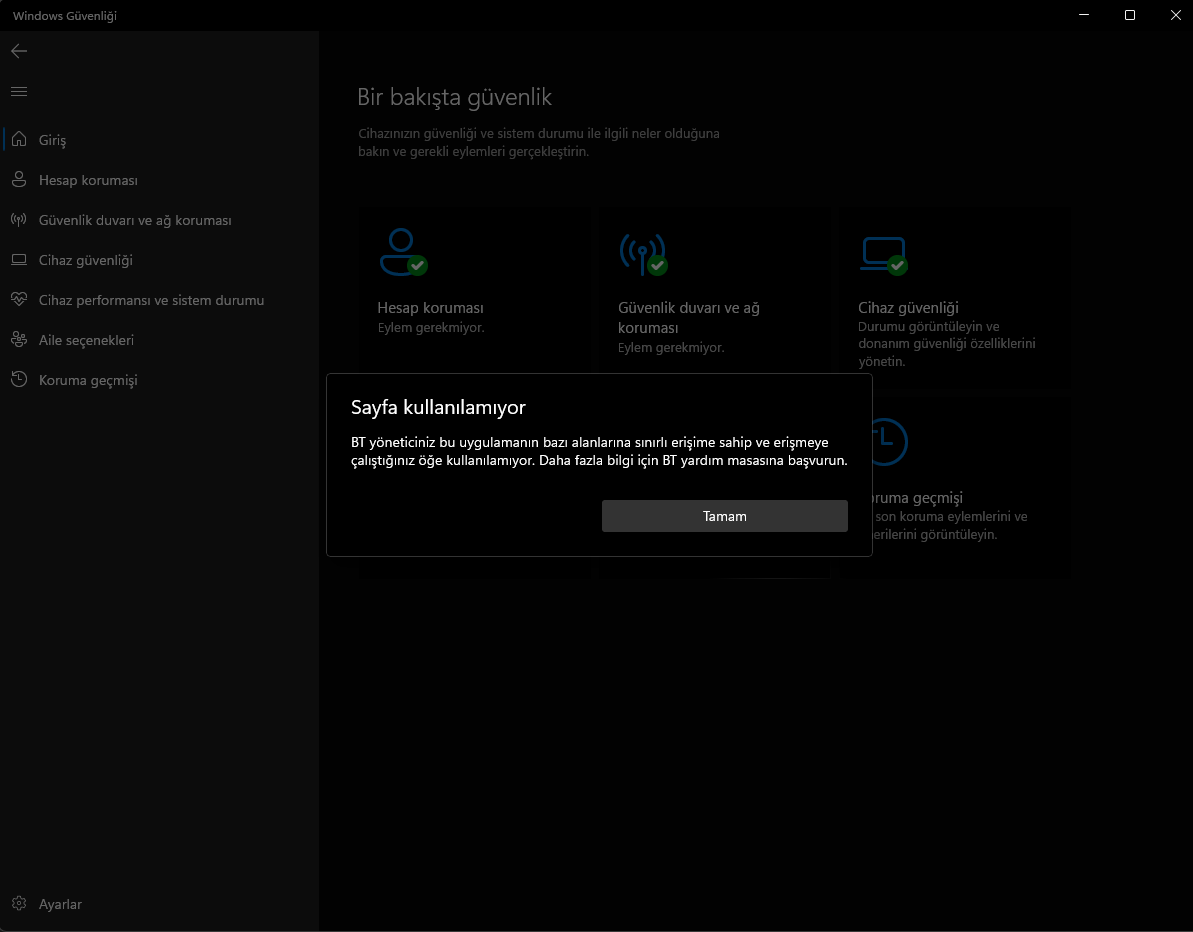The height and width of the screenshot is (932, 1193).
Task: Click the Koruma geçmişi clock icon in the sidebar
Action: pos(19,380)
